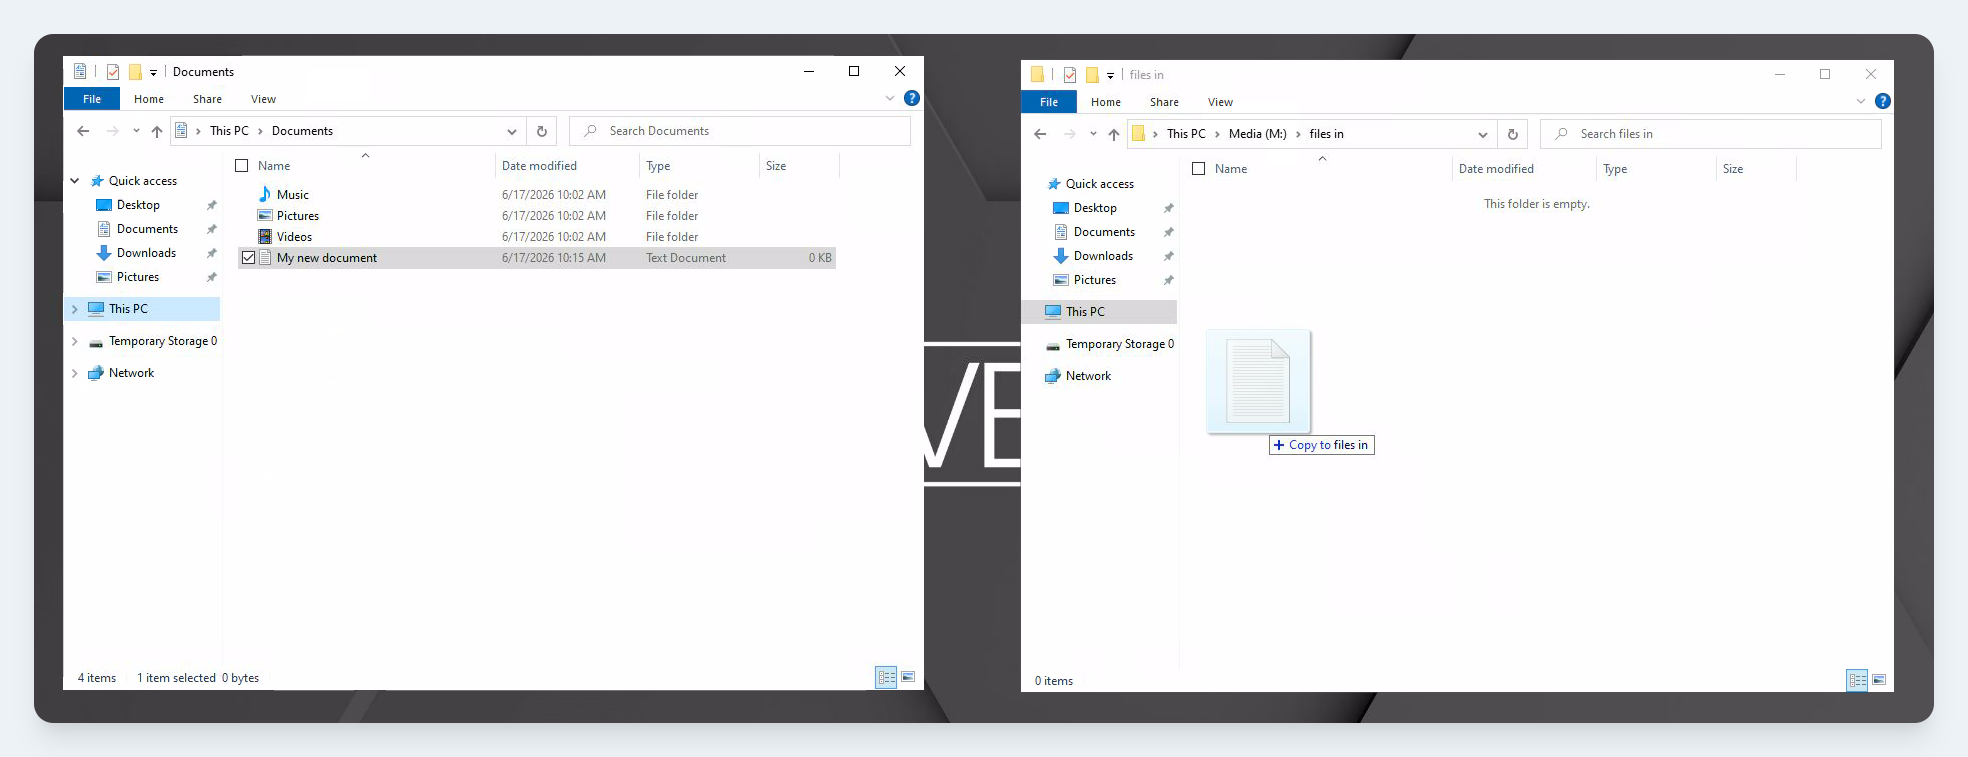Open Quick Access Toolbar dropdown in Documents window

click(153, 72)
